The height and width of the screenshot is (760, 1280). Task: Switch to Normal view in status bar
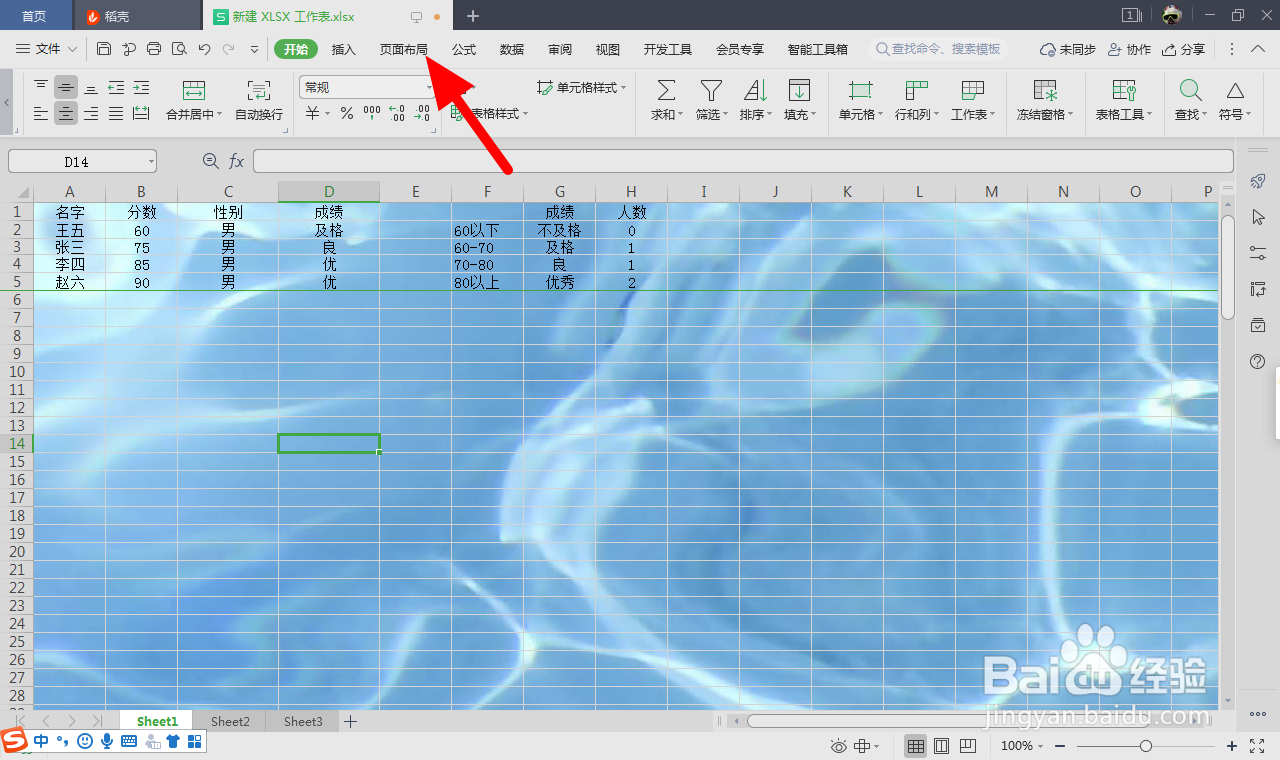(x=916, y=746)
